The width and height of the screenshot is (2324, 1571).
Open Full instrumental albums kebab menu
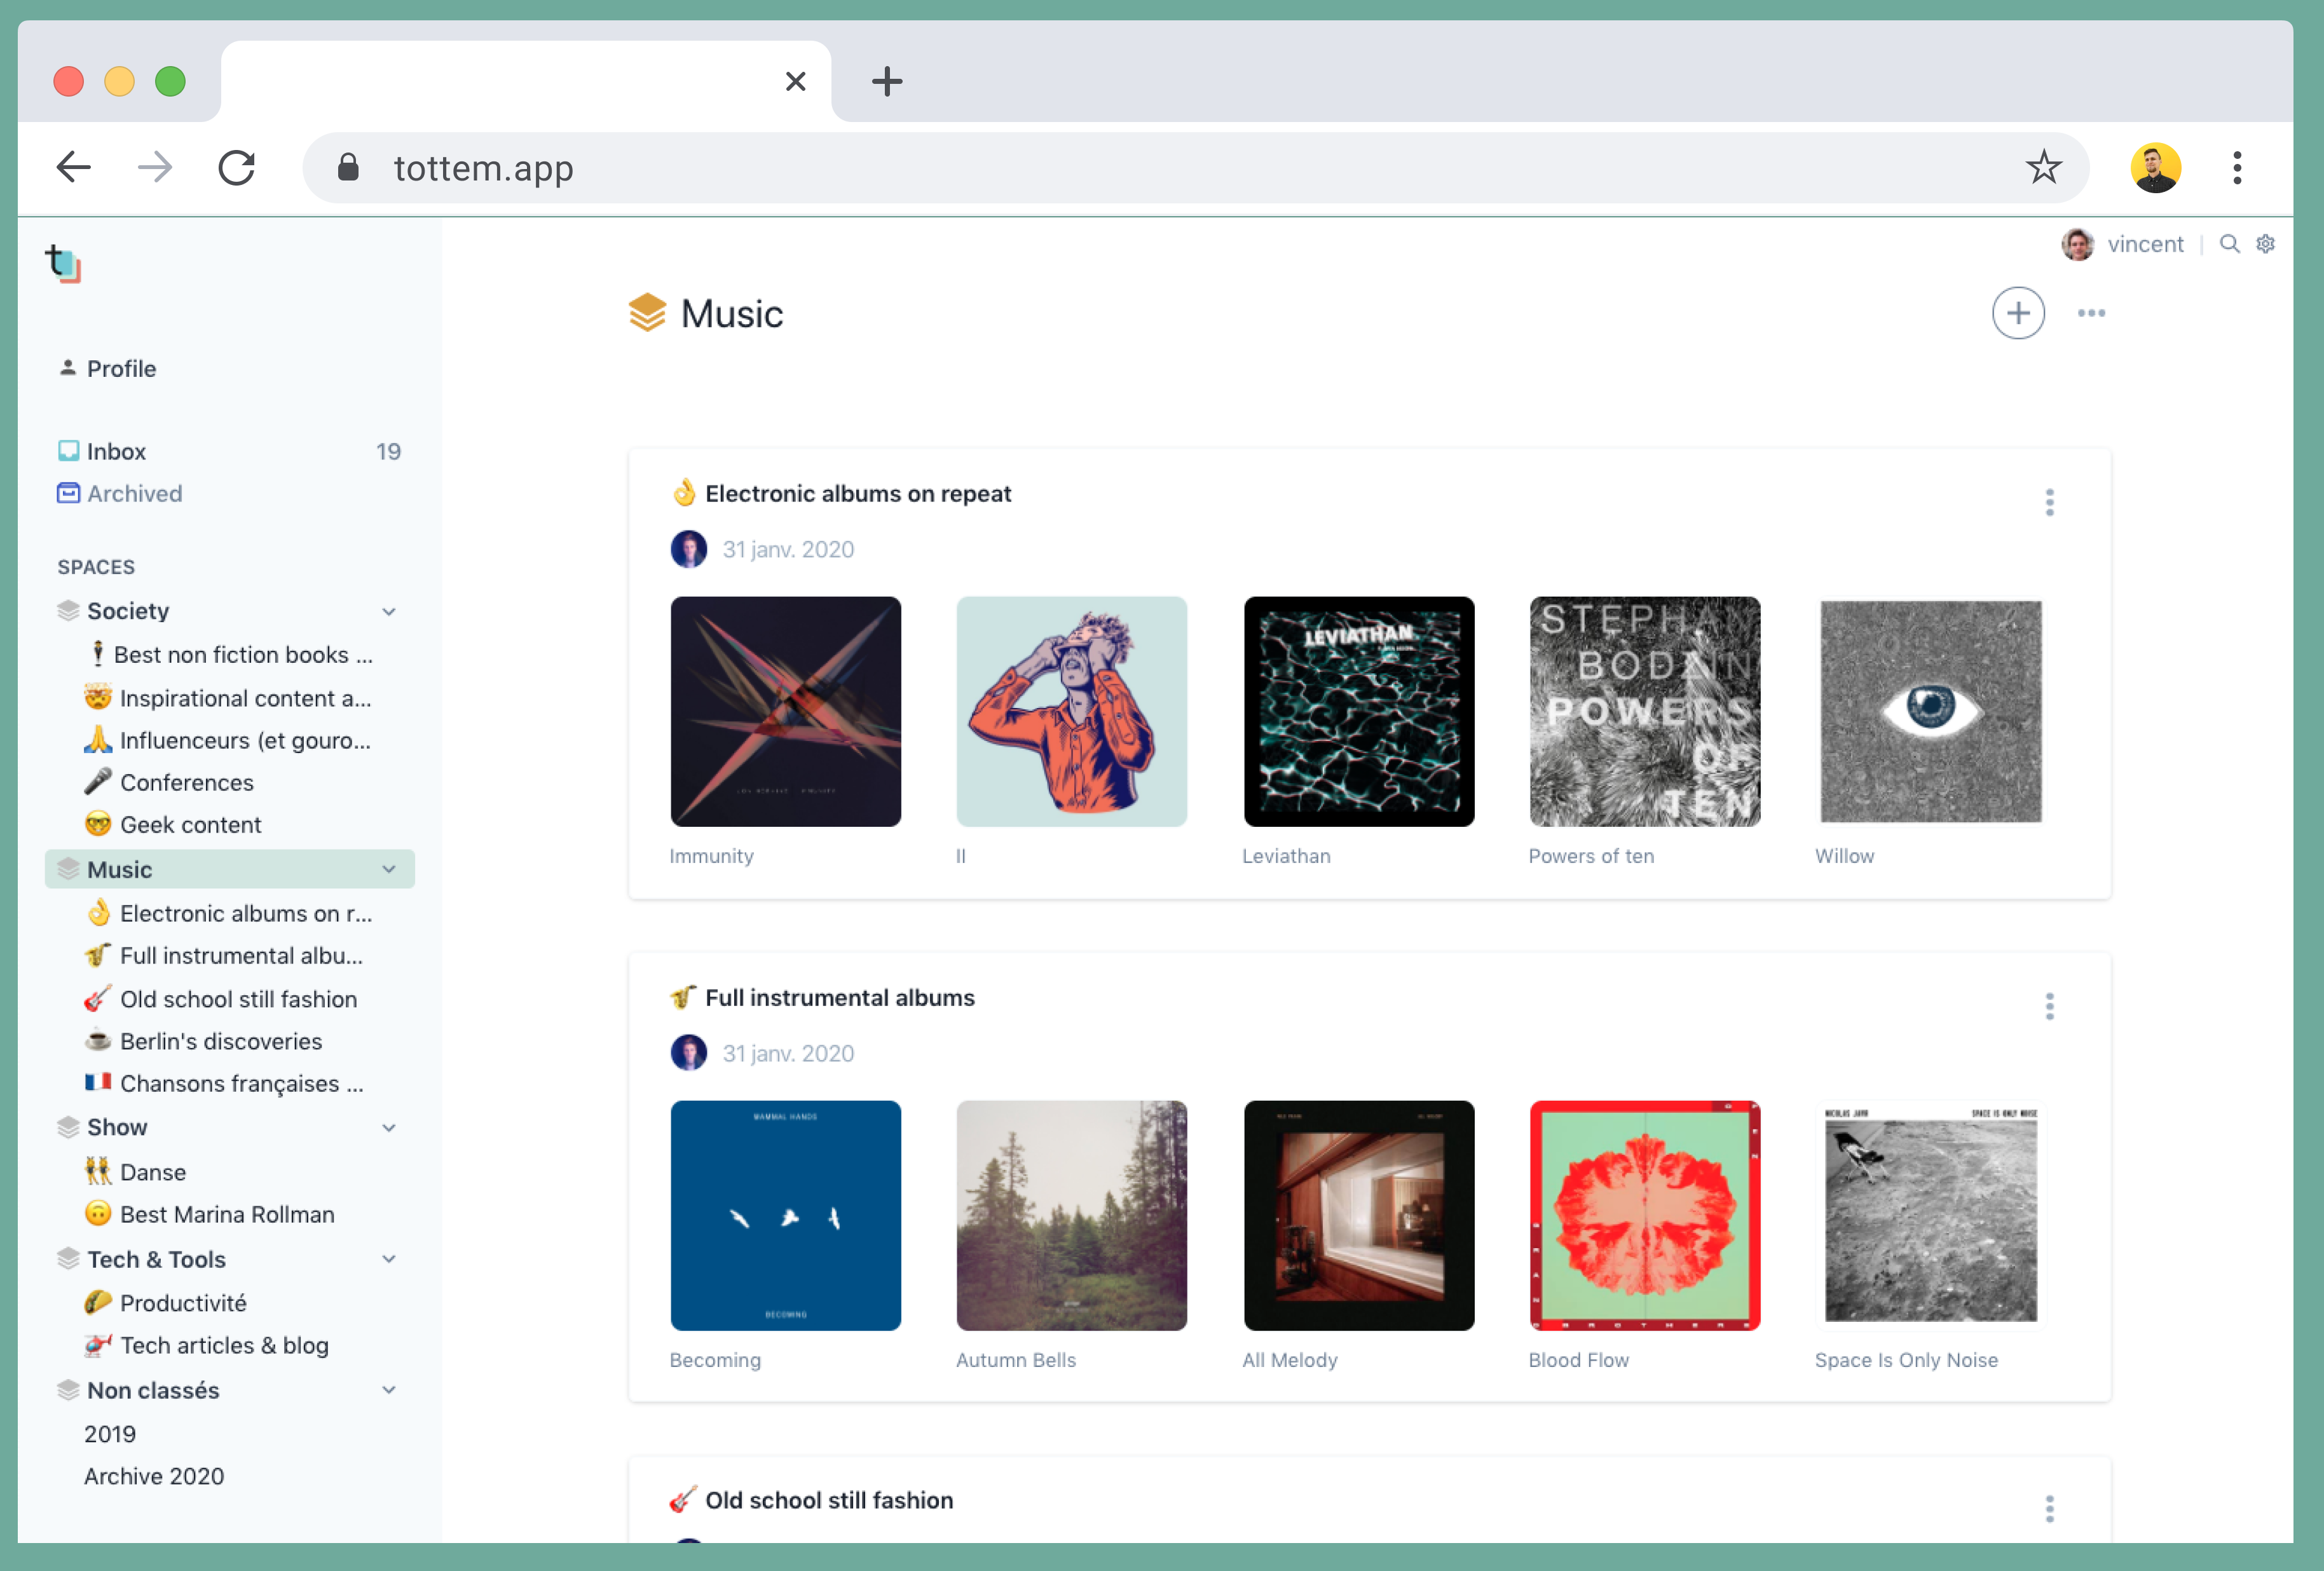(2049, 1006)
